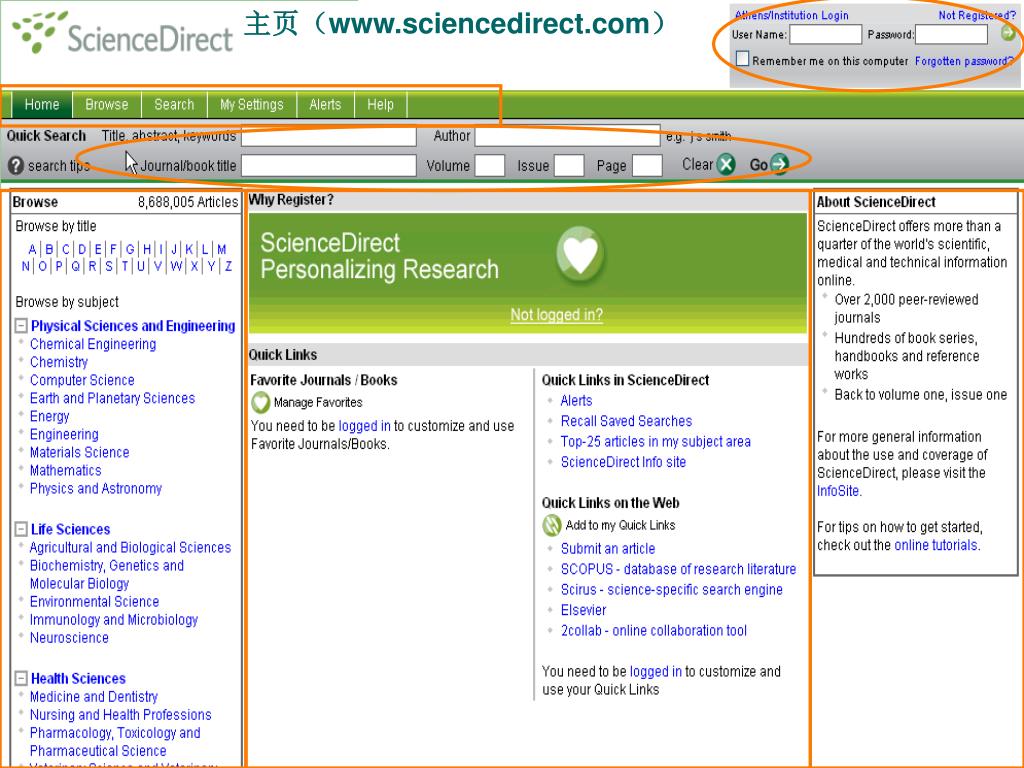Open Materials Science subject
This screenshot has height=768, width=1024.
(79, 452)
